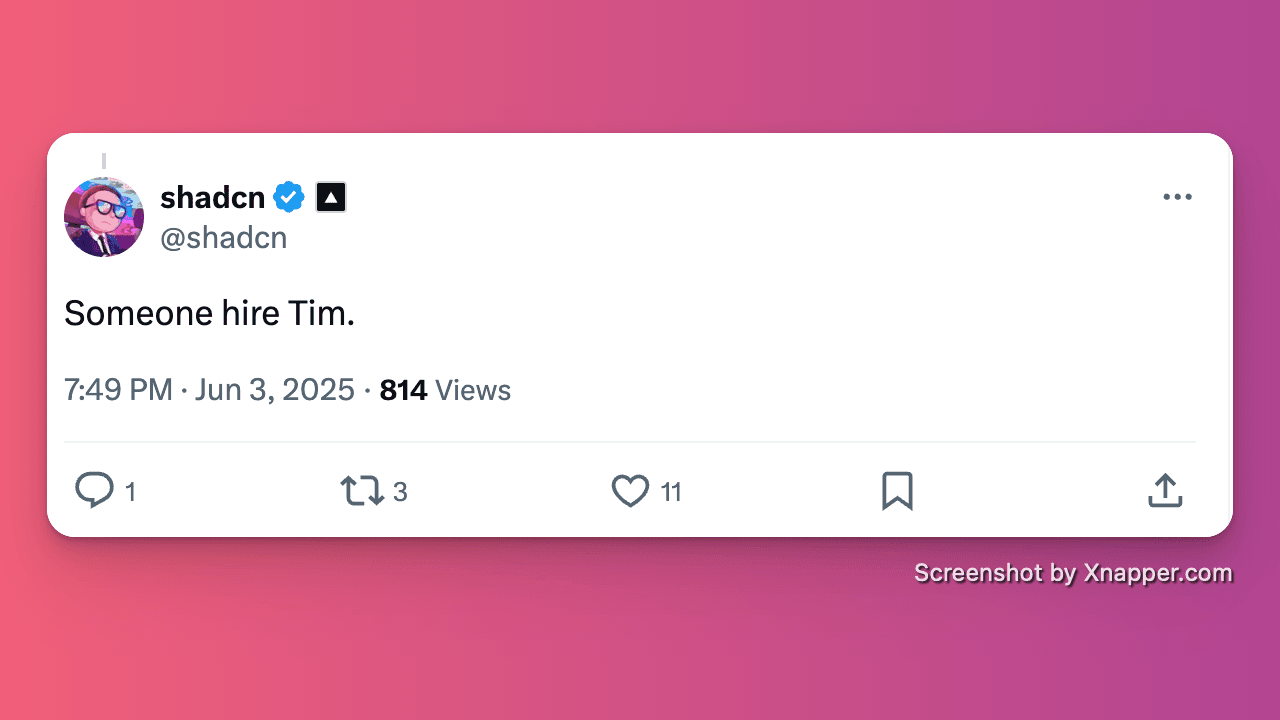Click the grey handle above the avatar
Screen dimensions: 1280x720
tap(104, 160)
